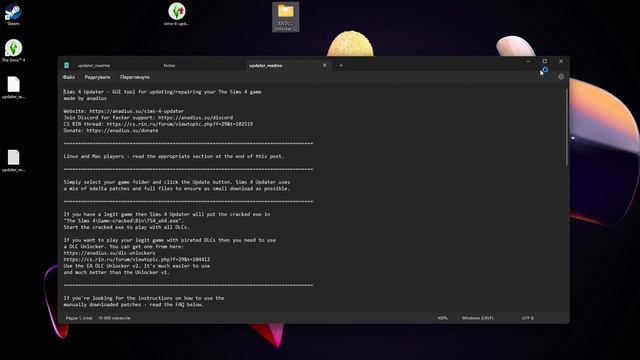Viewport: 640px width, 360px height.
Task: Click the character count status entry
Action: click(x=114, y=318)
